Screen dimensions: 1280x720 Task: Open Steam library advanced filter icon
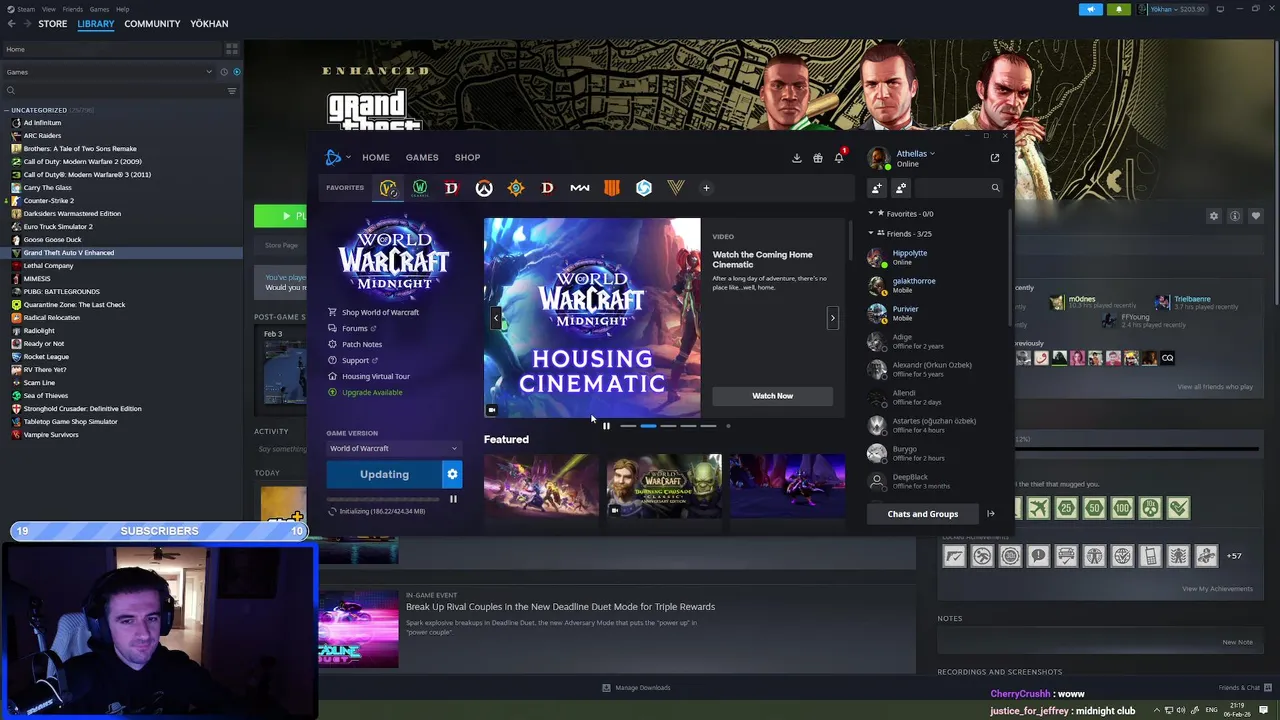tap(232, 91)
